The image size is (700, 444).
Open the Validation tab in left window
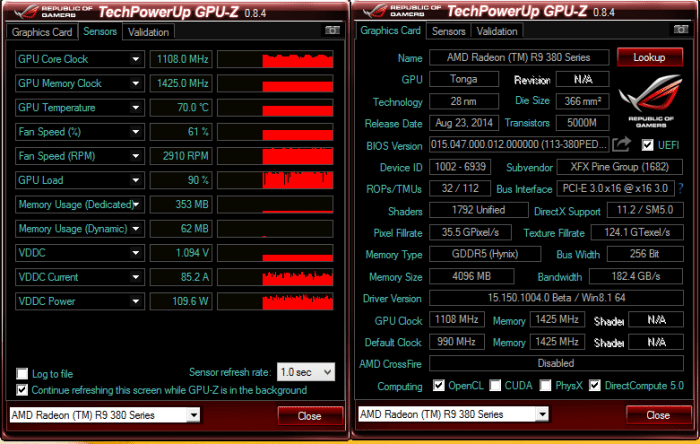(x=148, y=32)
